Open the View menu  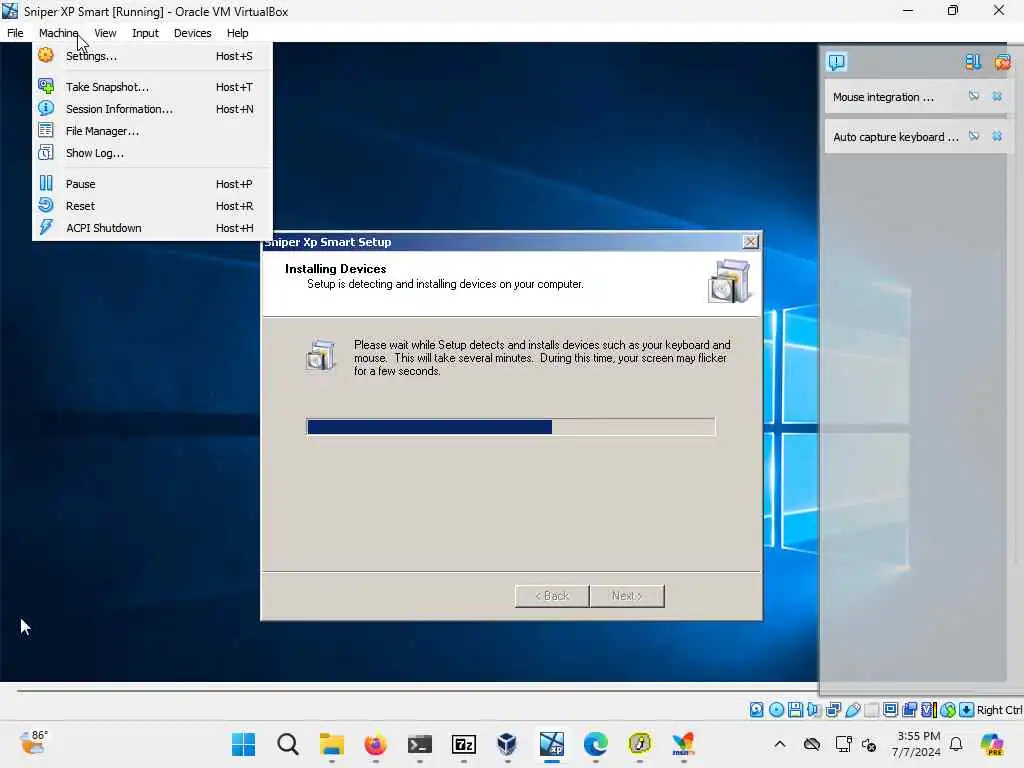coord(105,33)
